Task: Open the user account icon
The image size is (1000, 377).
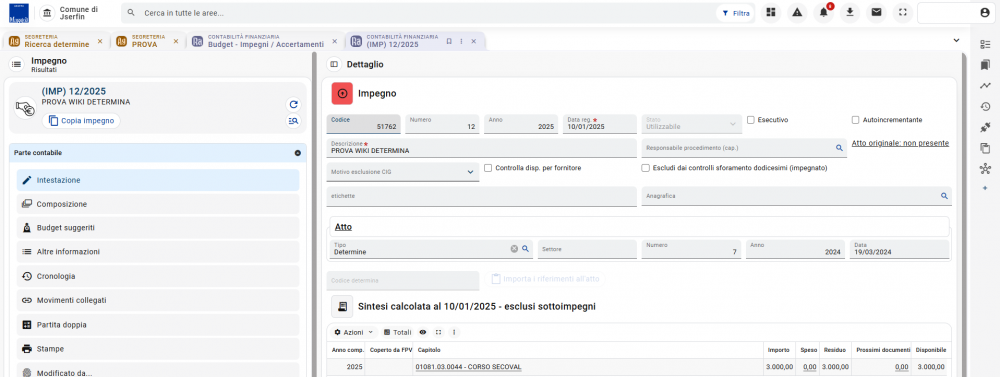Action: [x=985, y=13]
